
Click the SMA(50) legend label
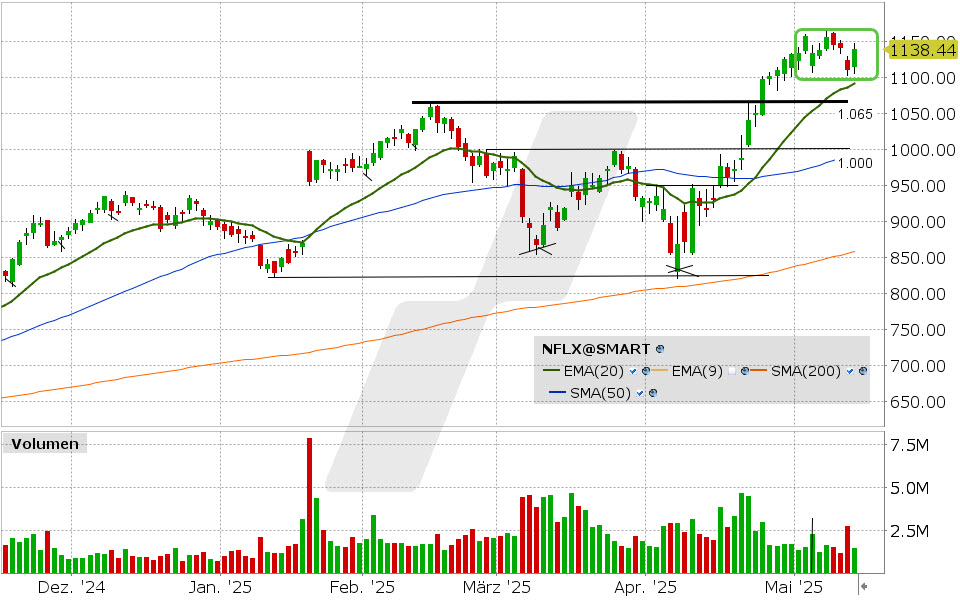click(x=600, y=393)
